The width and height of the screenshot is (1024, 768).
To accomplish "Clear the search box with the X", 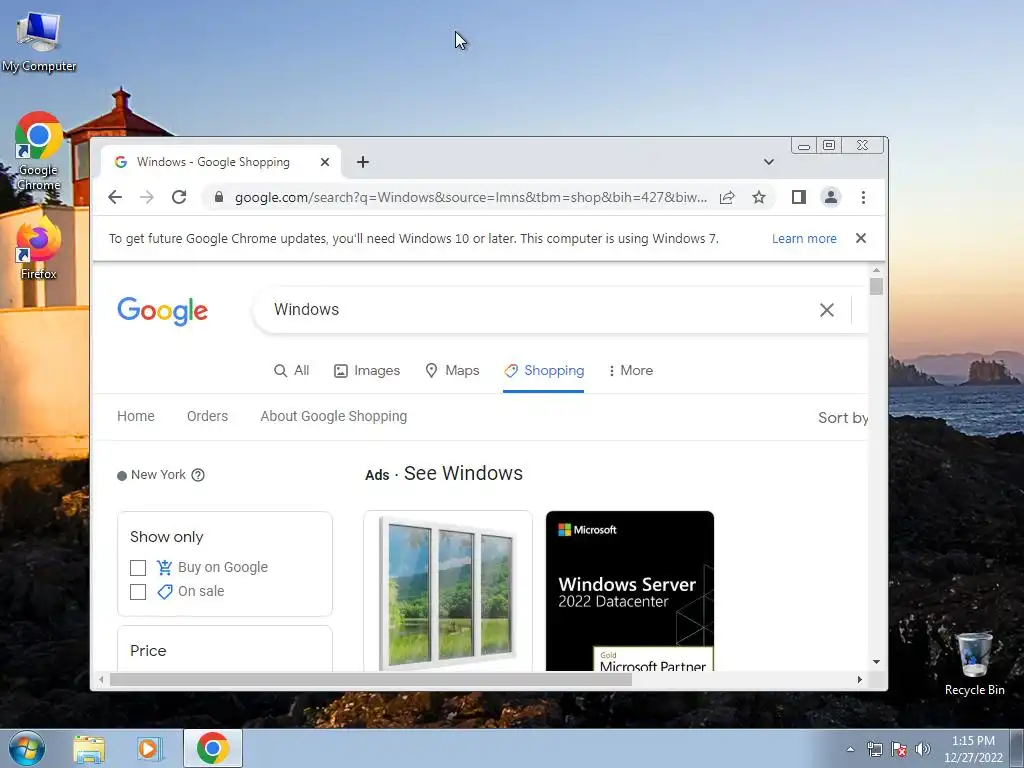I will [x=827, y=310].
